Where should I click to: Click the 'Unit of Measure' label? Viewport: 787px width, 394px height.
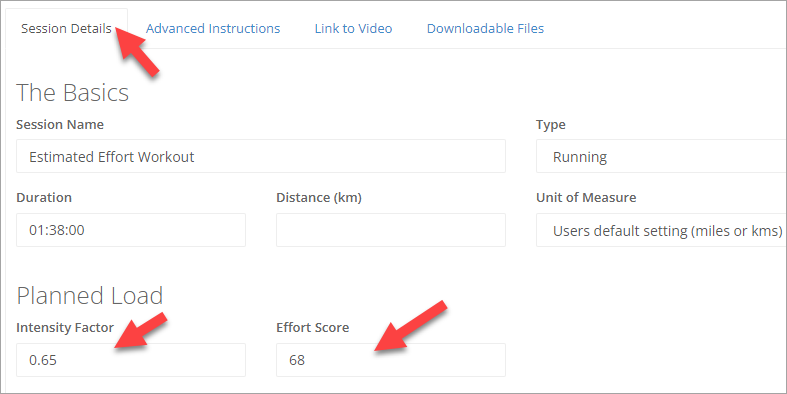pyautogui.click(x=586, y=197)
